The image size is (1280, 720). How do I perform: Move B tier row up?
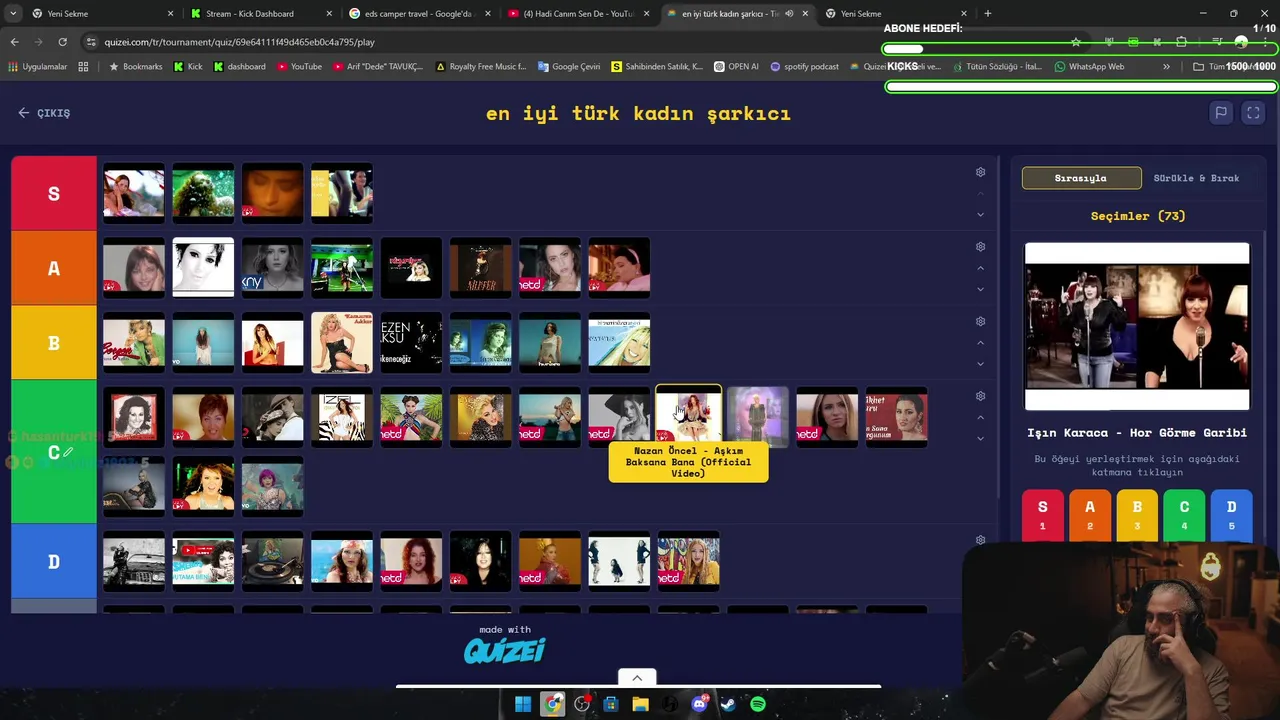point(980,343)
